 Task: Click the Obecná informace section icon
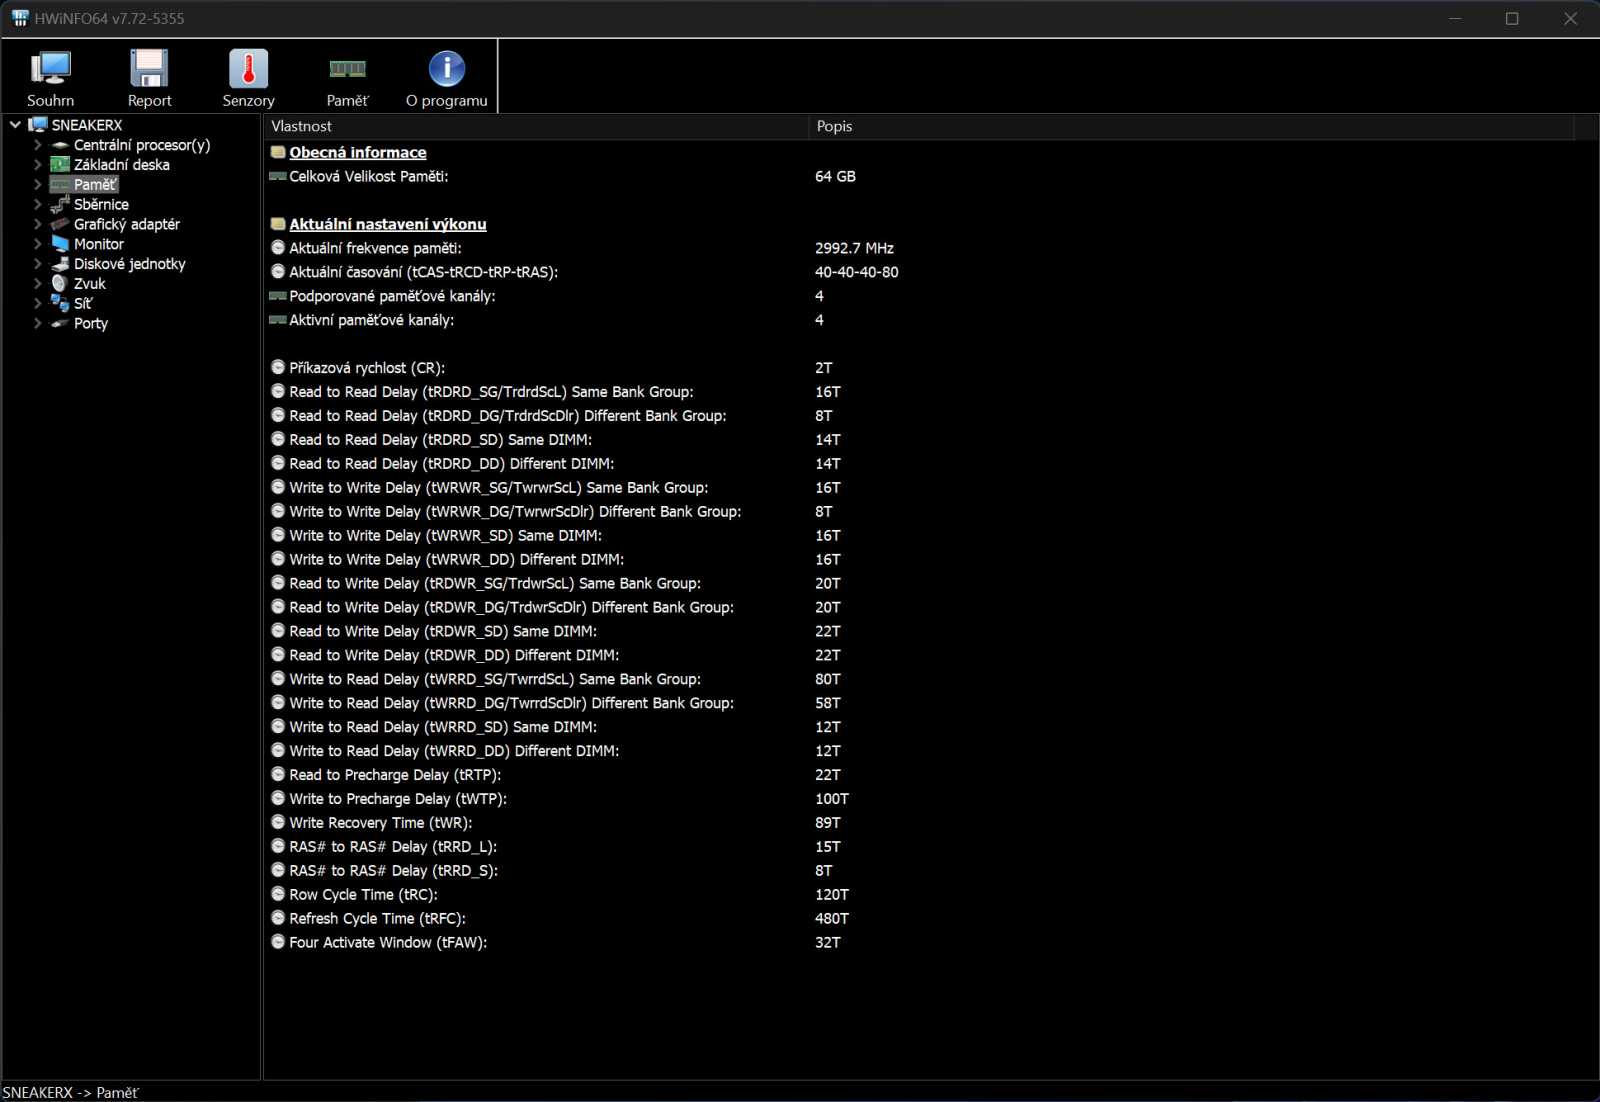click(x=278, y=153)
